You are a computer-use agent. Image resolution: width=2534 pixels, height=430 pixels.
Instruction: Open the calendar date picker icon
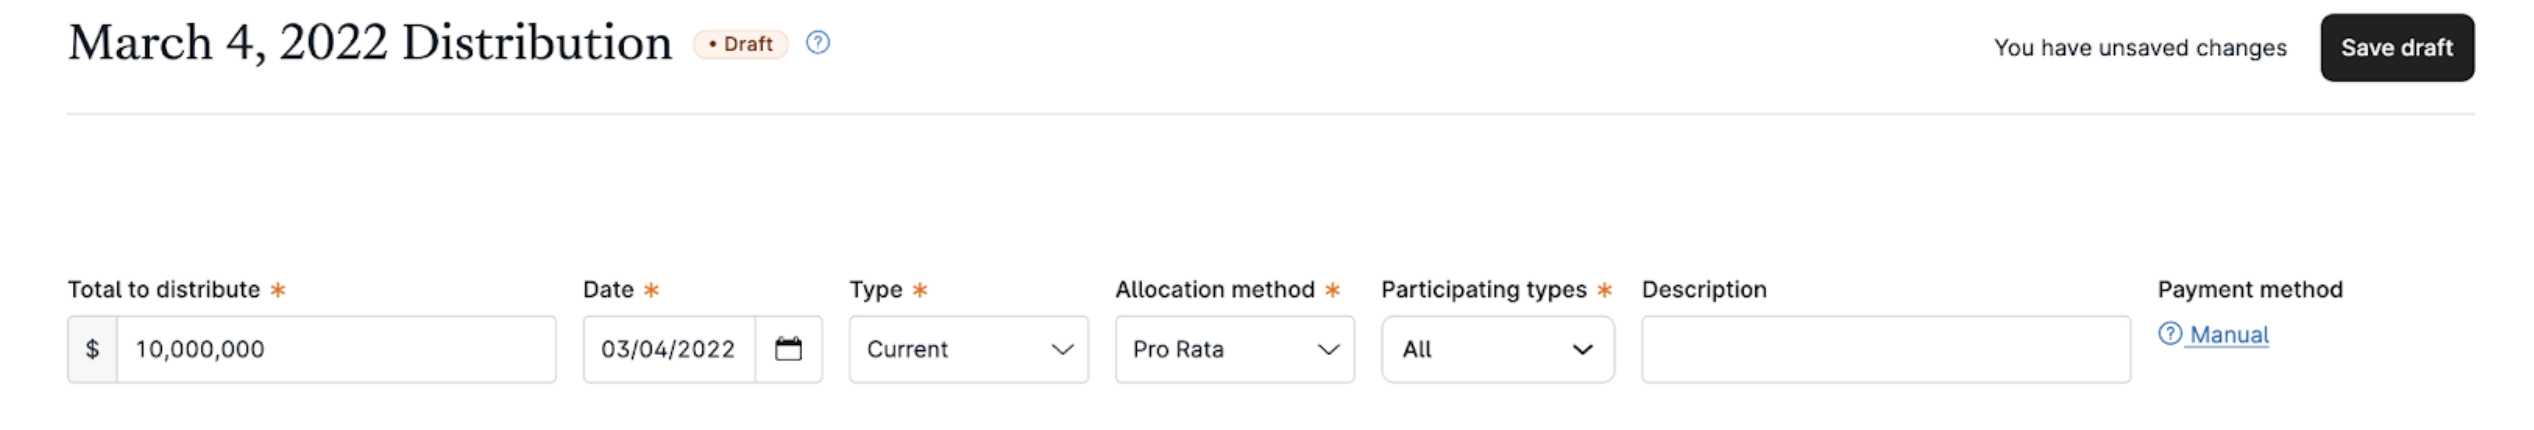(x=788, y=349)
